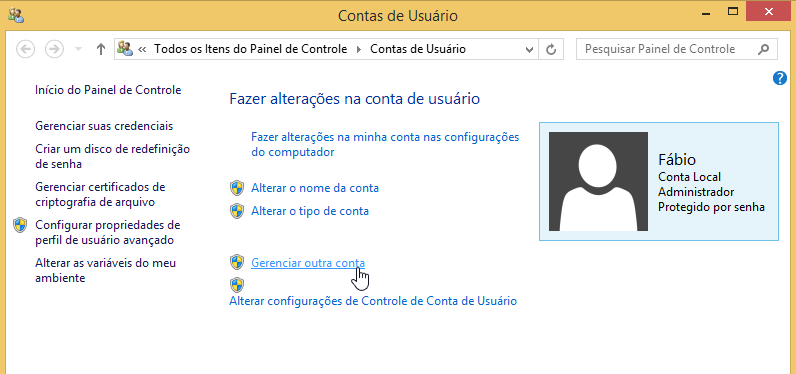Click the search magnifier icon
Viewport: 796px width, 374px height.
(x=763, y=49)
